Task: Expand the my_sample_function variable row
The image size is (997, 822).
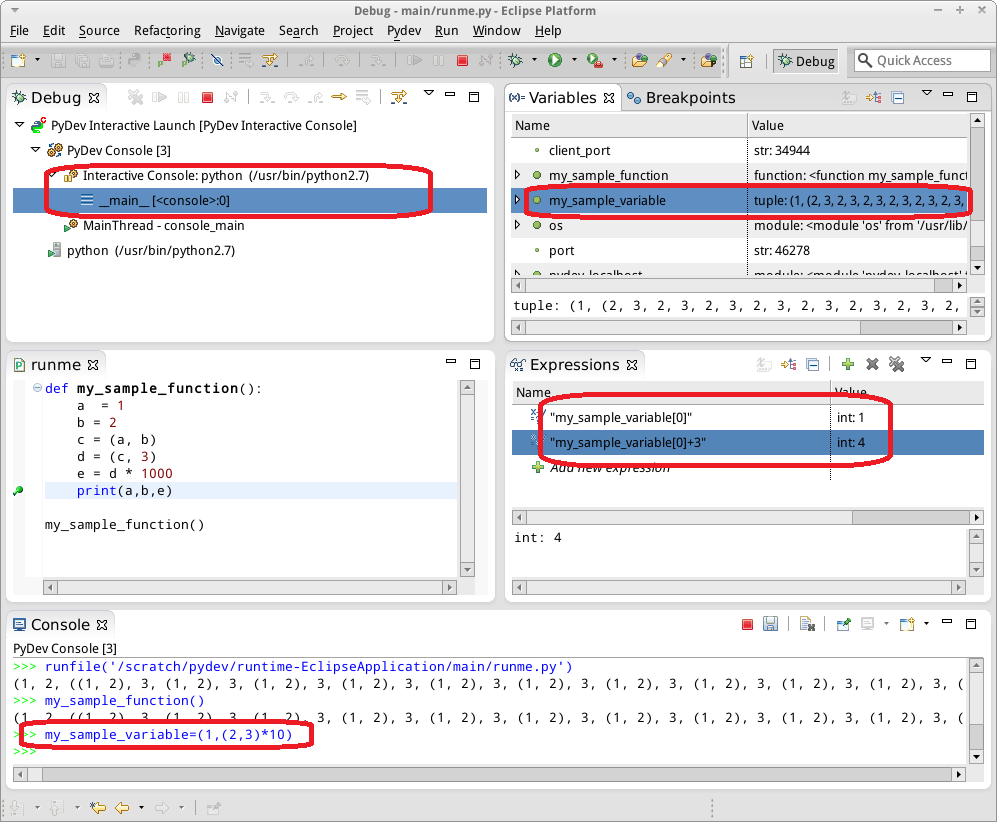Action: (x=517, y=175)
